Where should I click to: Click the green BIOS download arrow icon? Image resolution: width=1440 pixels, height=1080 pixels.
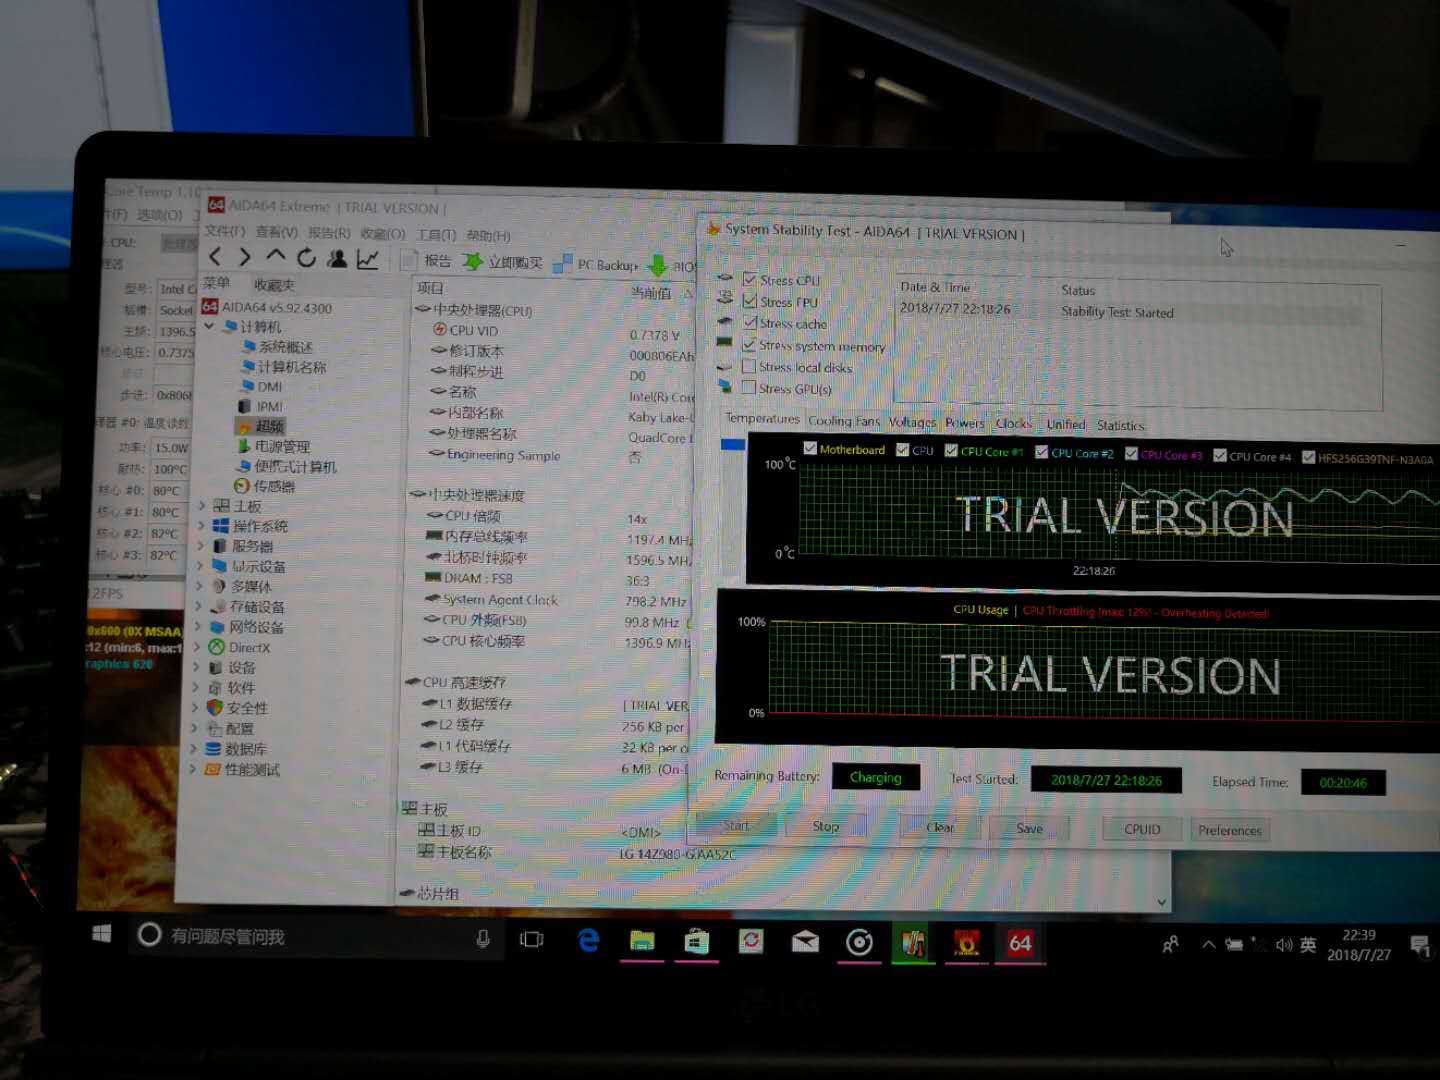click(x=658, y=265)
